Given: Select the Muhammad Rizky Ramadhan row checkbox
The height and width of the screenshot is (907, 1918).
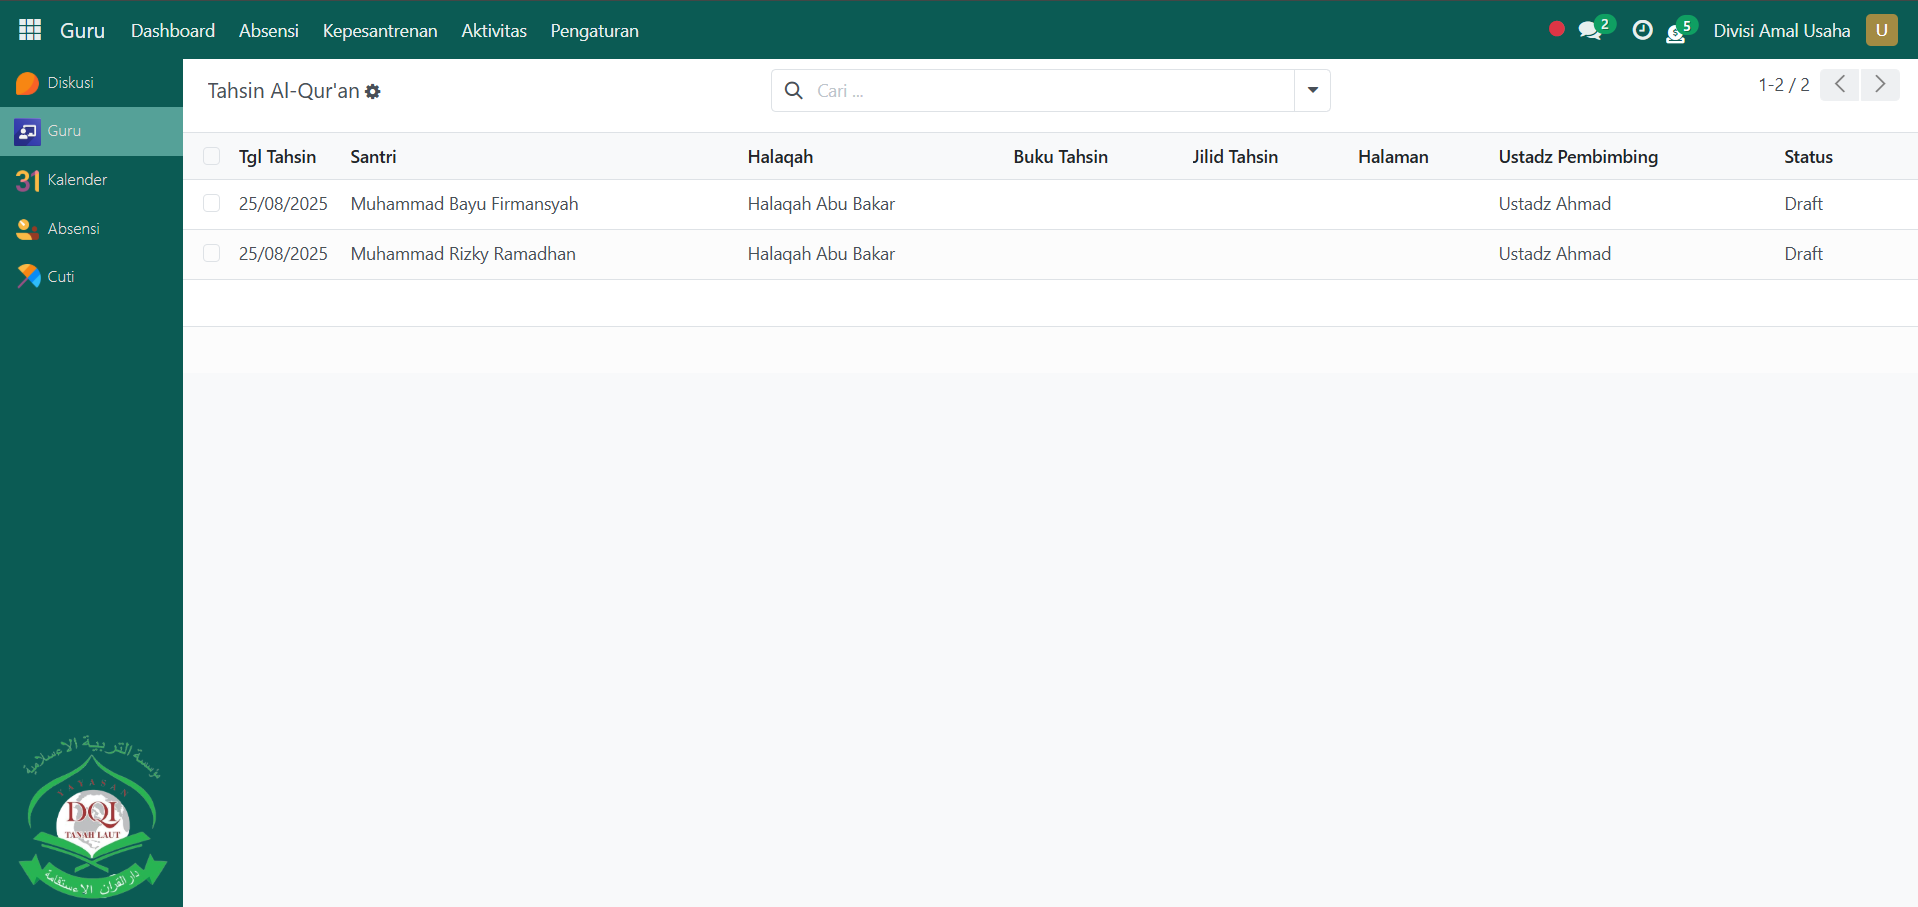Looking at the screenshot, I should click(211, 253).
